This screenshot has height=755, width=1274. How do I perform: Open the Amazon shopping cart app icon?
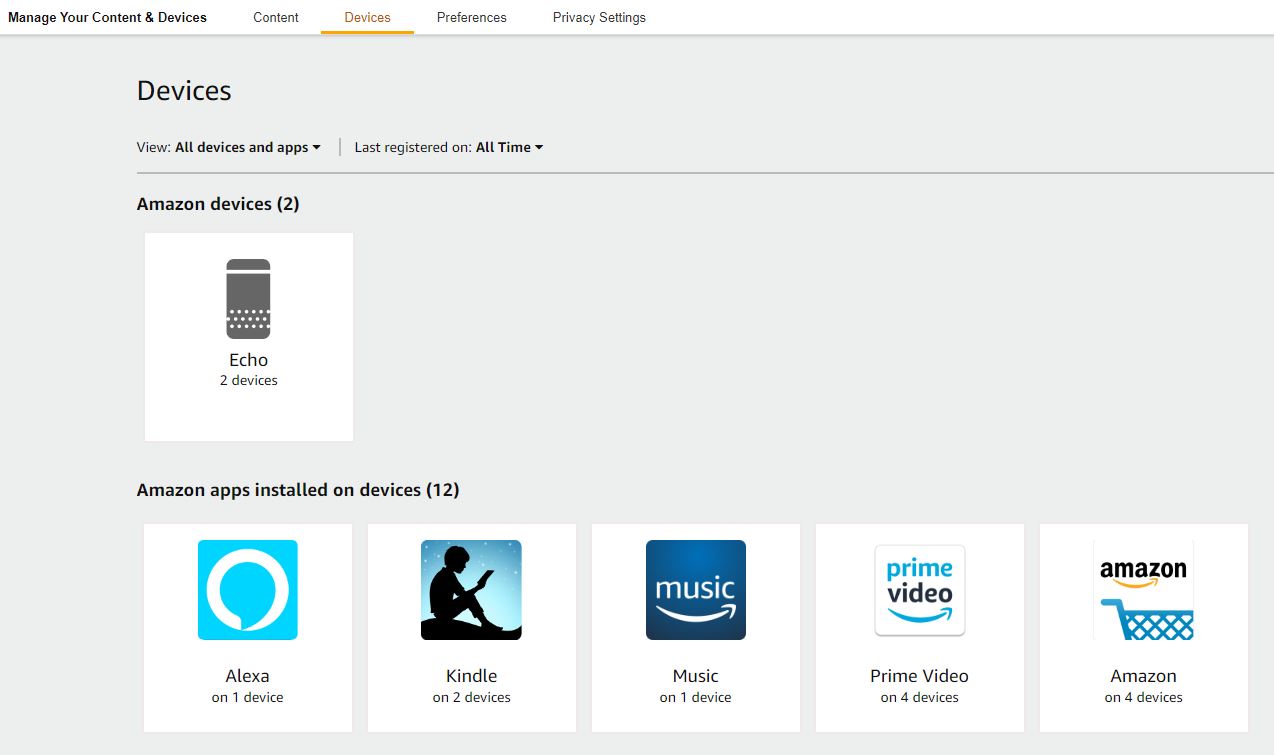pos(1143,590)
